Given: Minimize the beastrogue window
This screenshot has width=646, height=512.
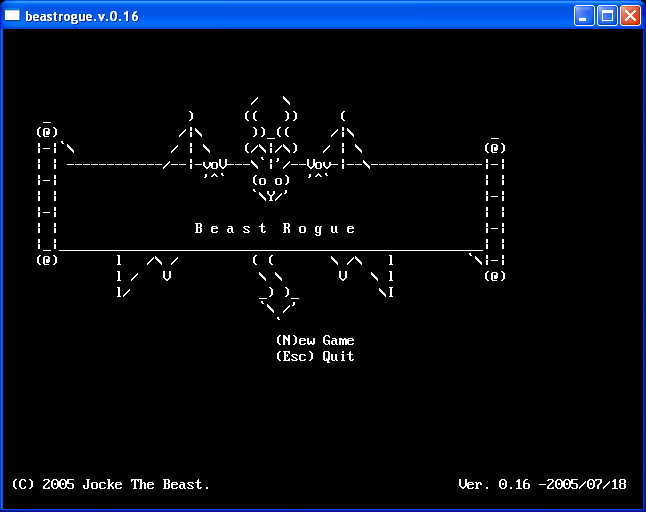Looking at the screenshot, I should (584, 16).
